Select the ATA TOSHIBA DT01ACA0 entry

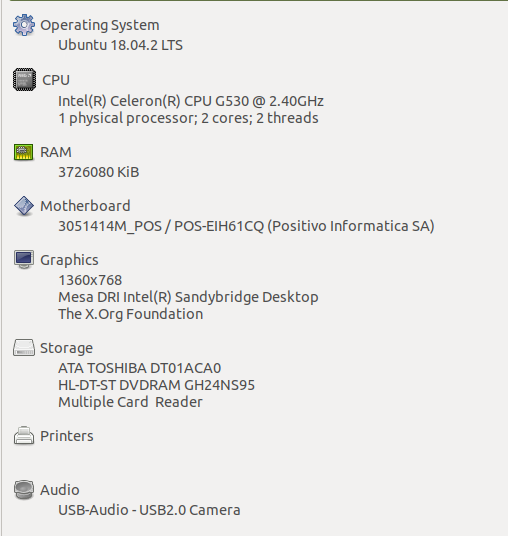click(140, 368)
